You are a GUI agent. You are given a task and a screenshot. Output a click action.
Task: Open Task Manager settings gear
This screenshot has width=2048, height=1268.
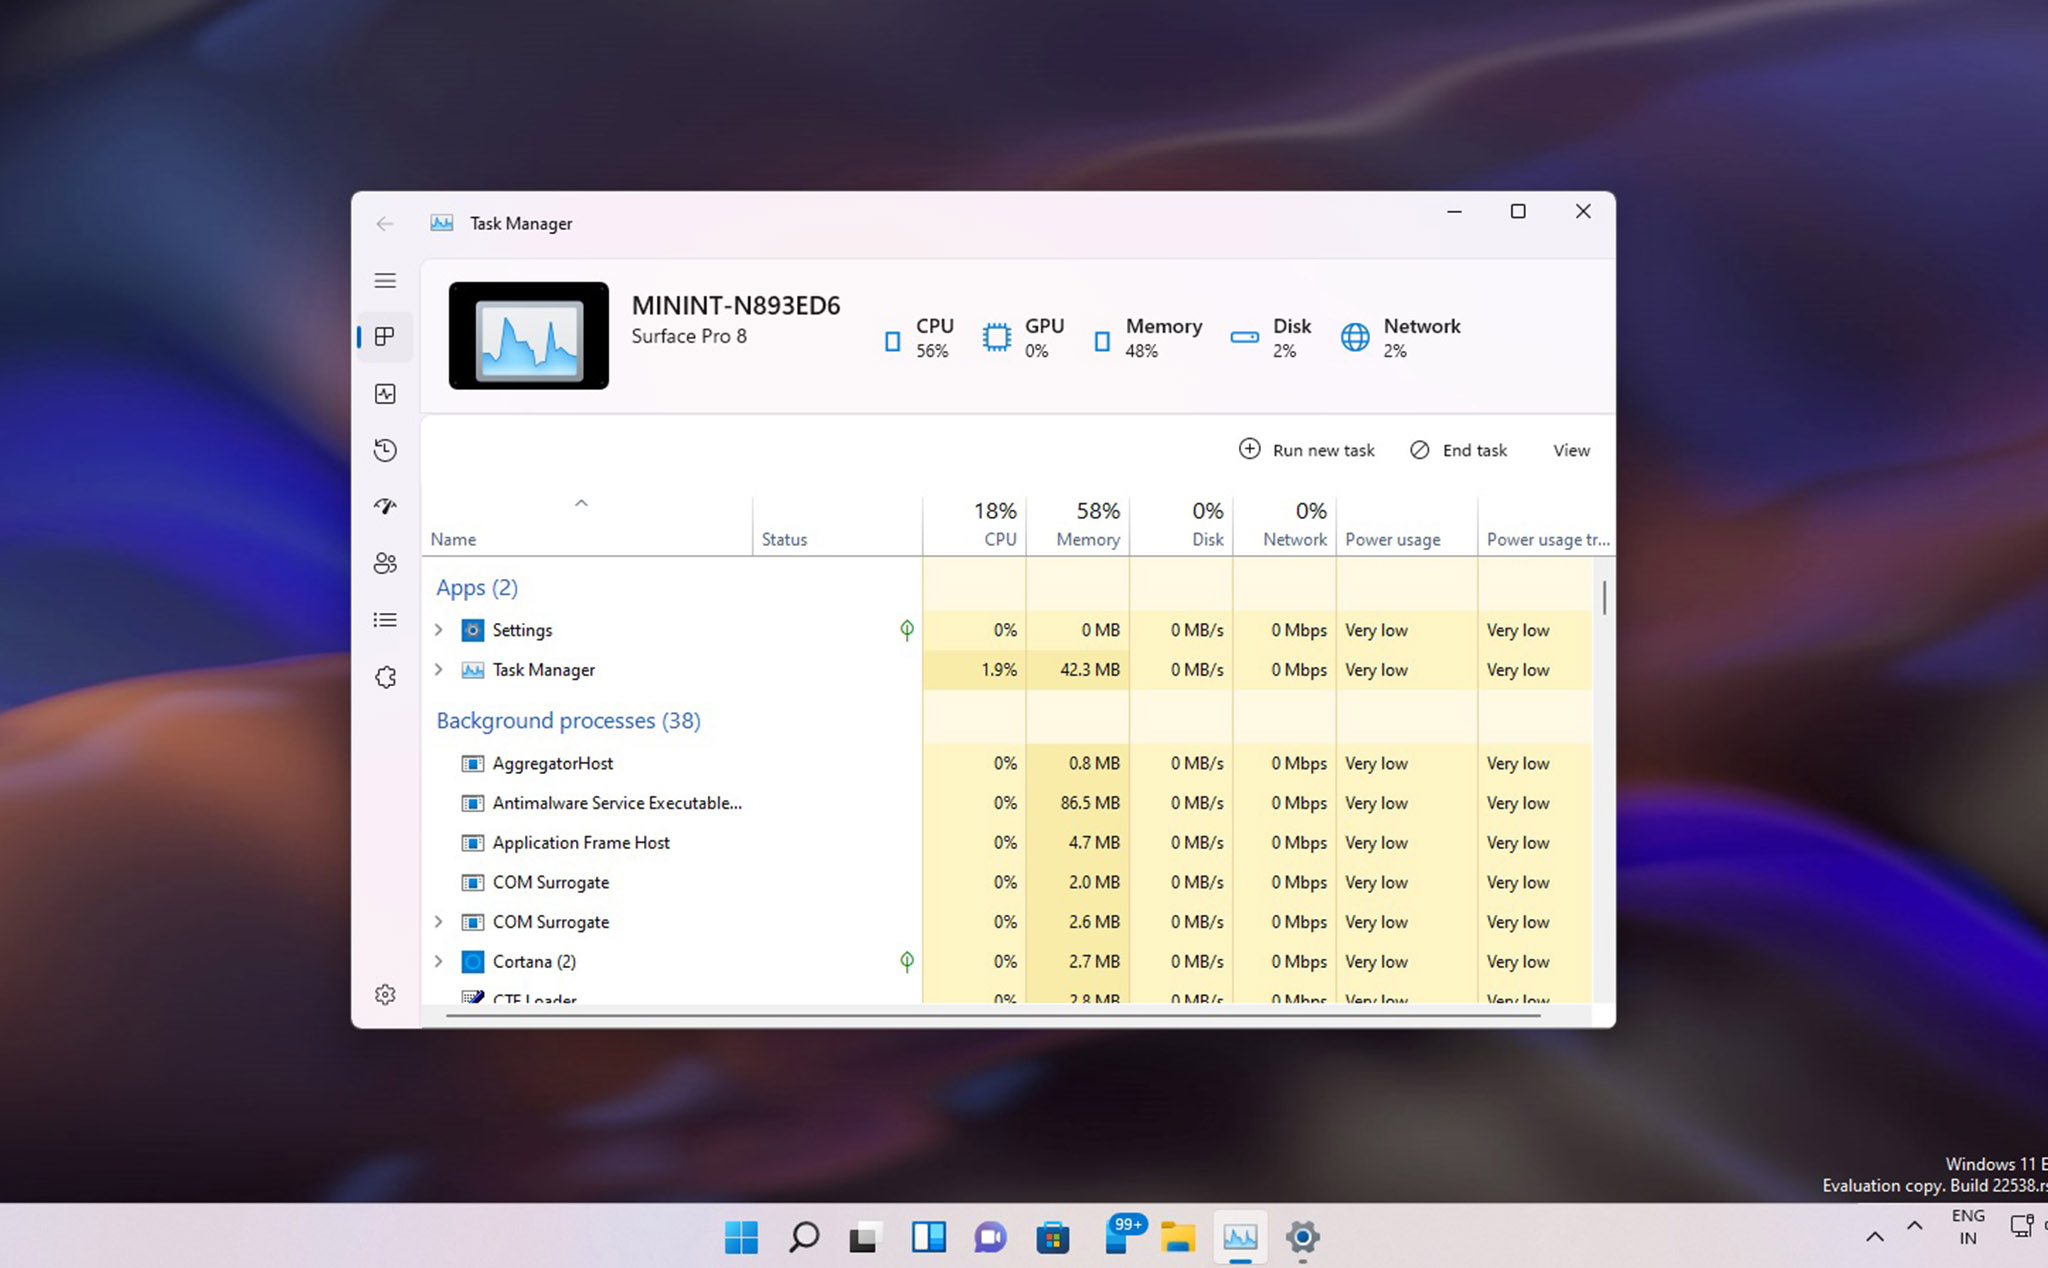(385, 994)
